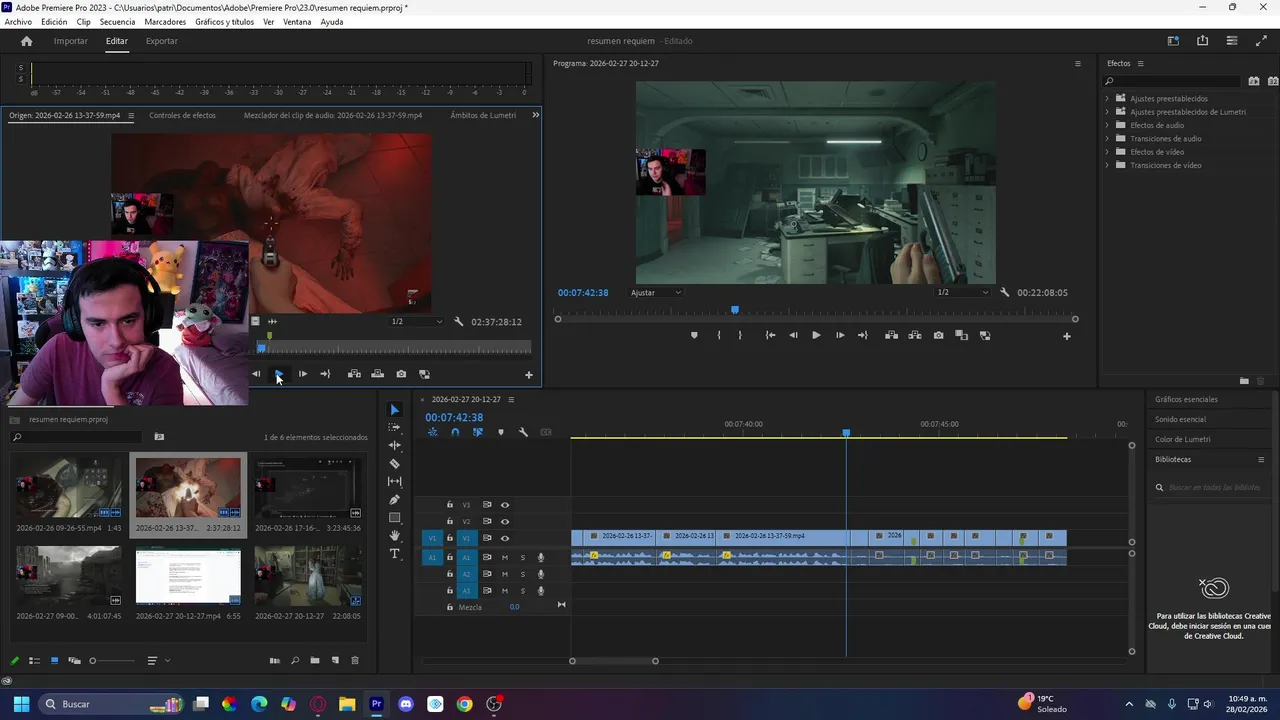Screen dimensions: 1280x720
Task: Toggle V3 track output eye icon
Action: [505, 505]
